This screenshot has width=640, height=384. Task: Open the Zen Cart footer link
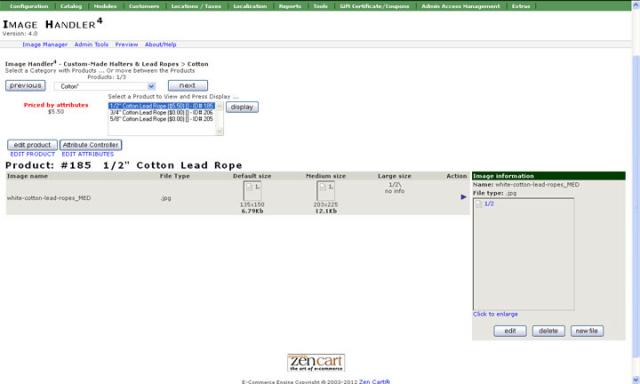374,382
